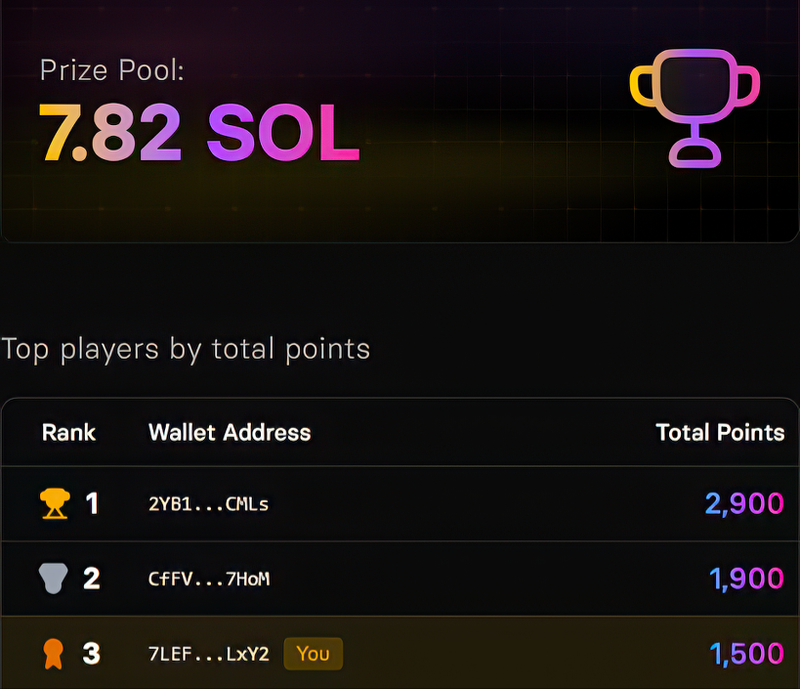Click the "Prize Pool:" label
Screen dimensions: 800x689
click(112, 70)
